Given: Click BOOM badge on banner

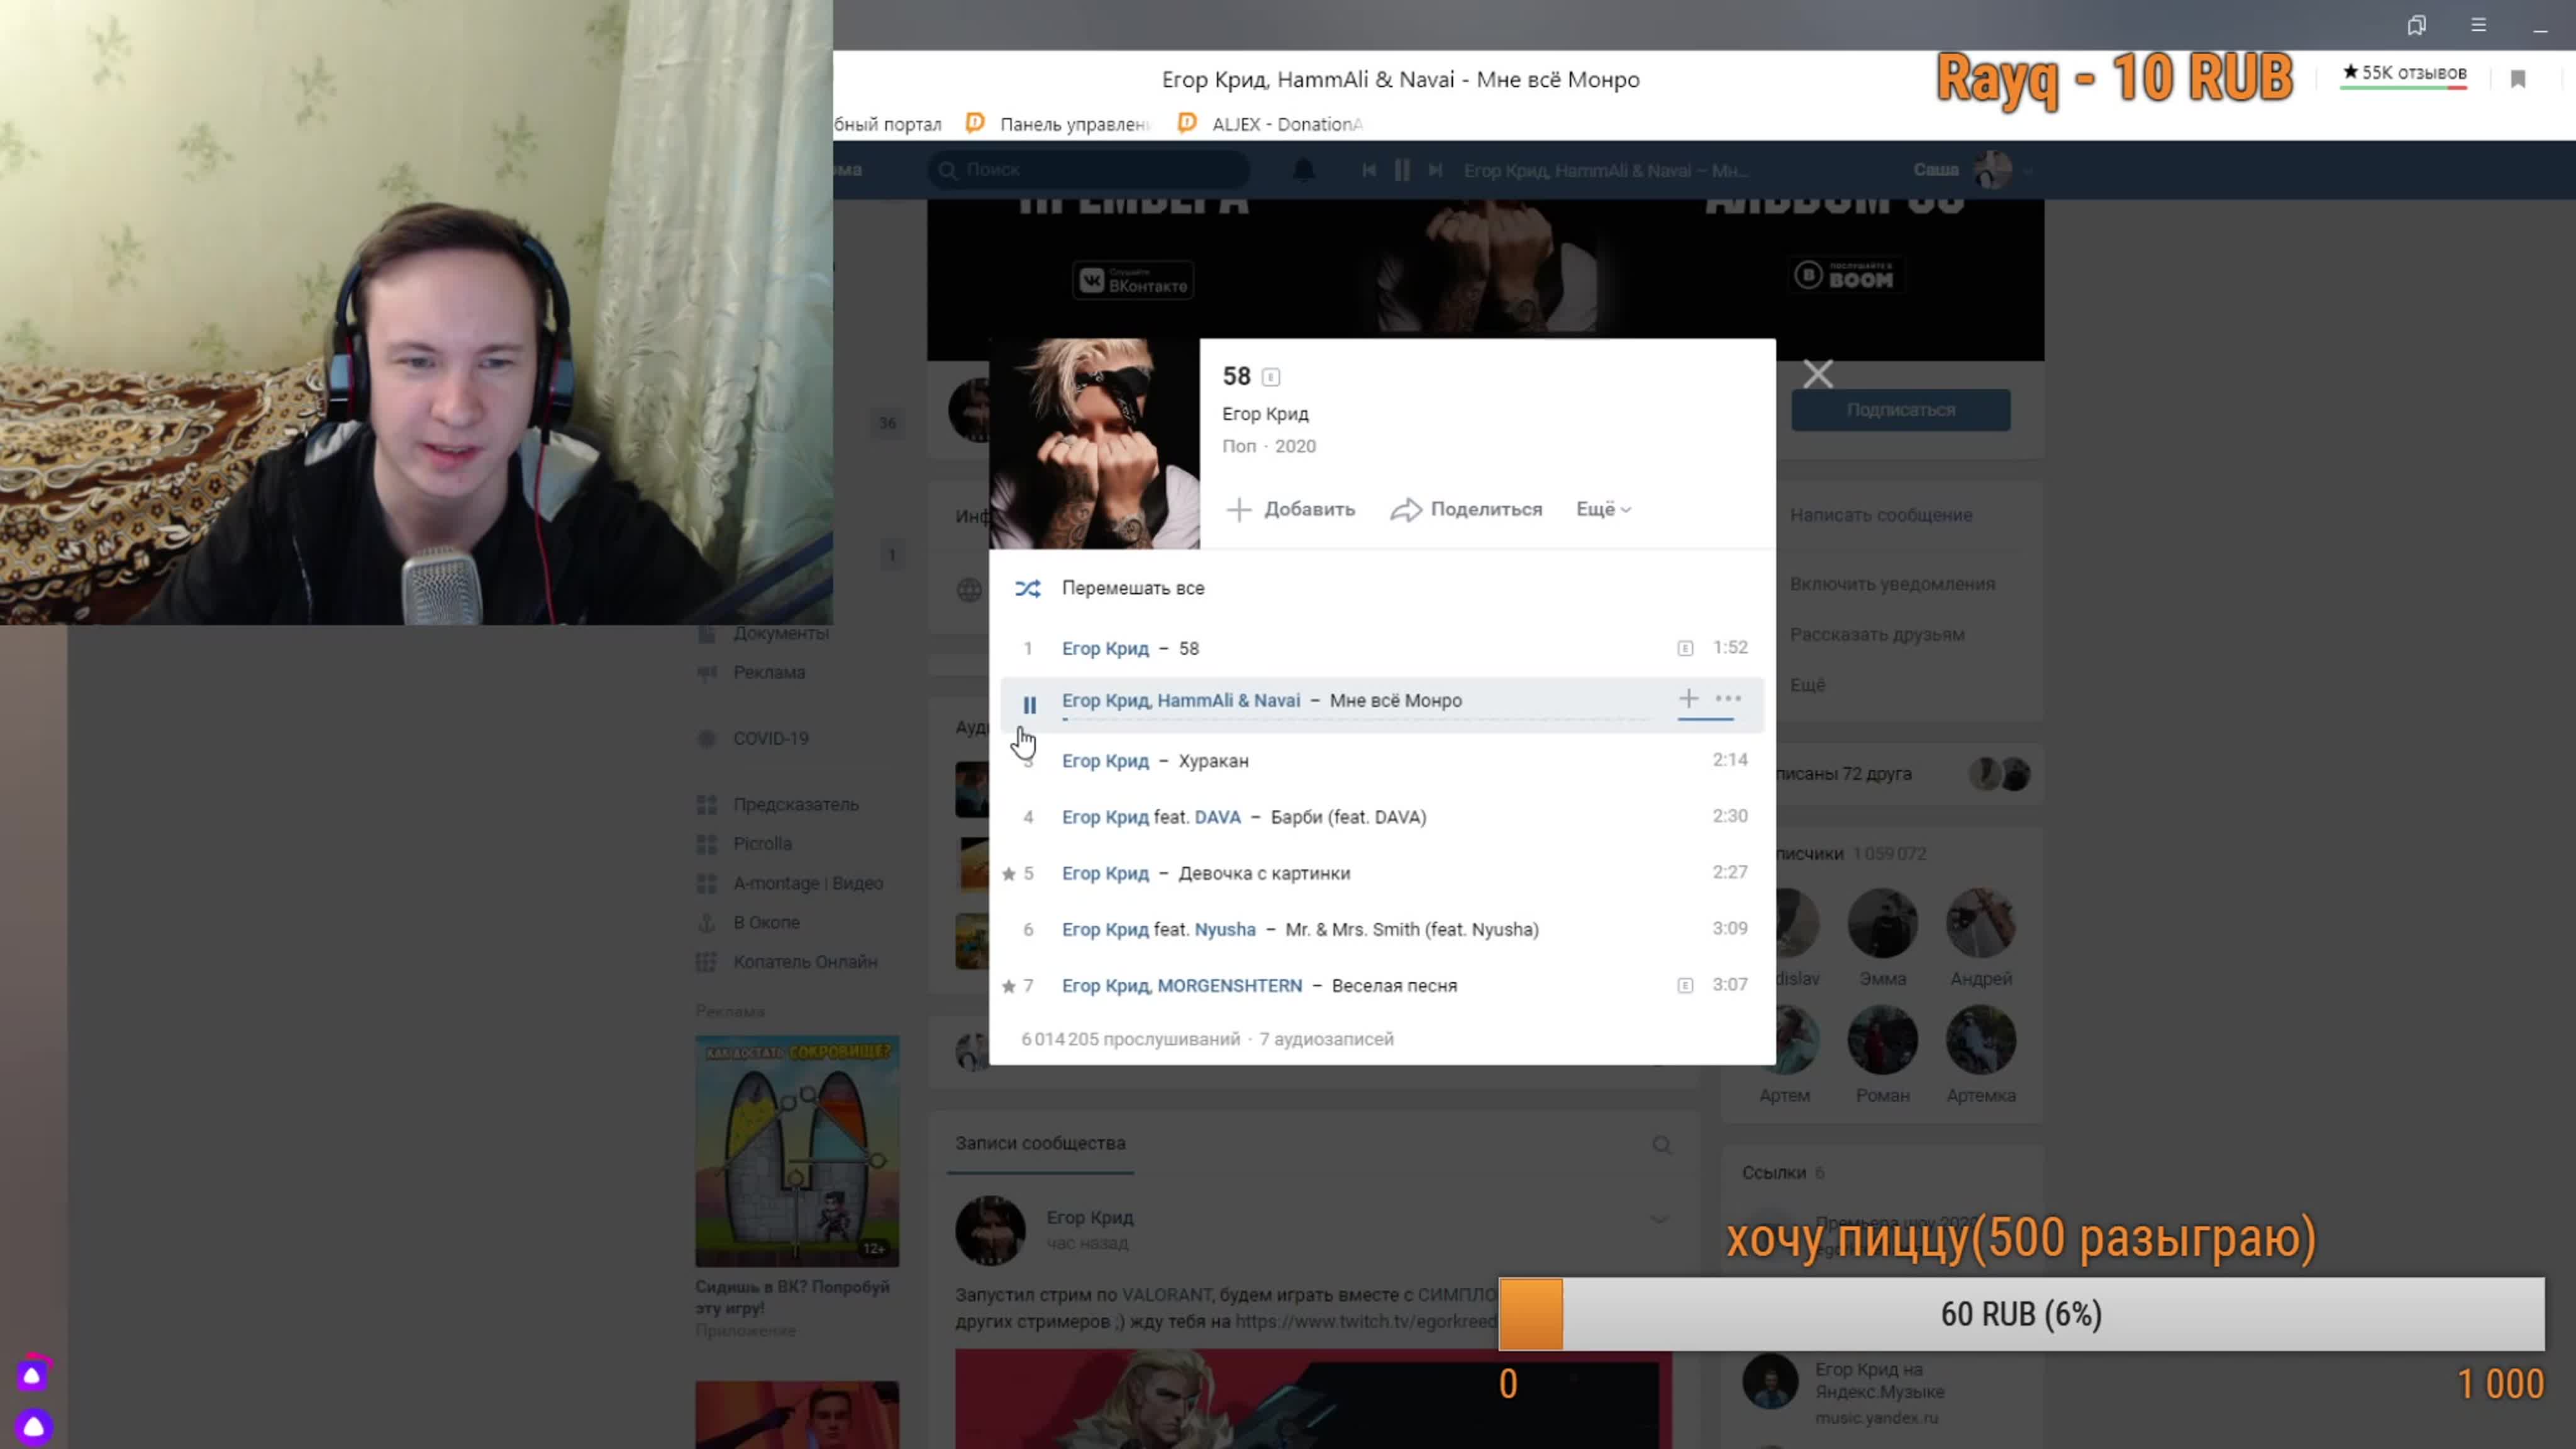Looking at the screenshot, I should pyautogui.click(x=1847, y=275).
